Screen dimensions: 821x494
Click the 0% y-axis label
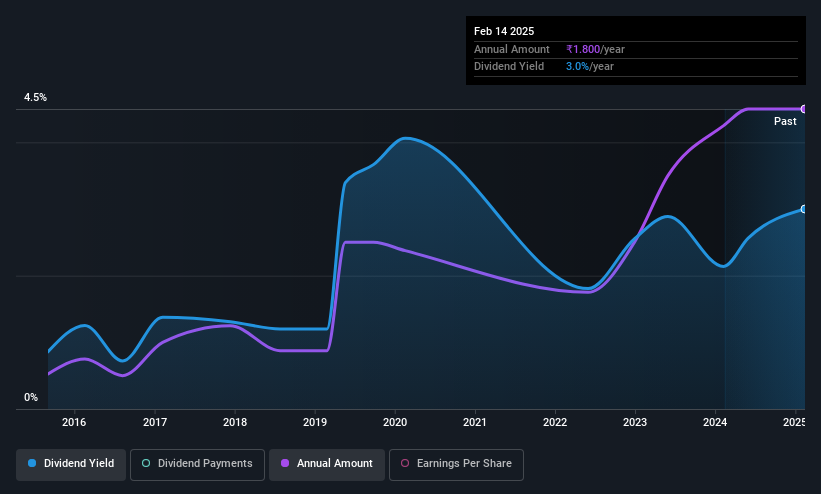(x=31, y=398)
